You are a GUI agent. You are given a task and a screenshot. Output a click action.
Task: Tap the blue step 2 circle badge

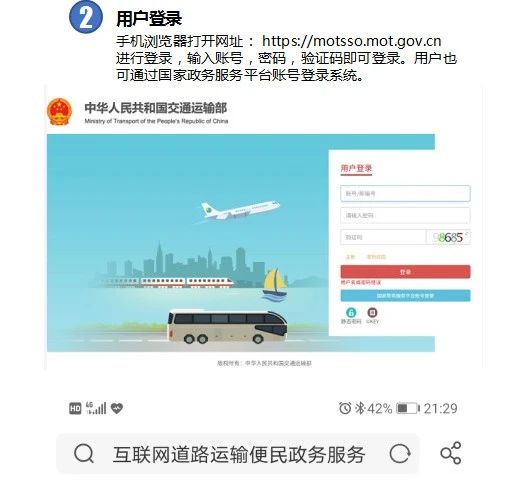pos(86,17)
